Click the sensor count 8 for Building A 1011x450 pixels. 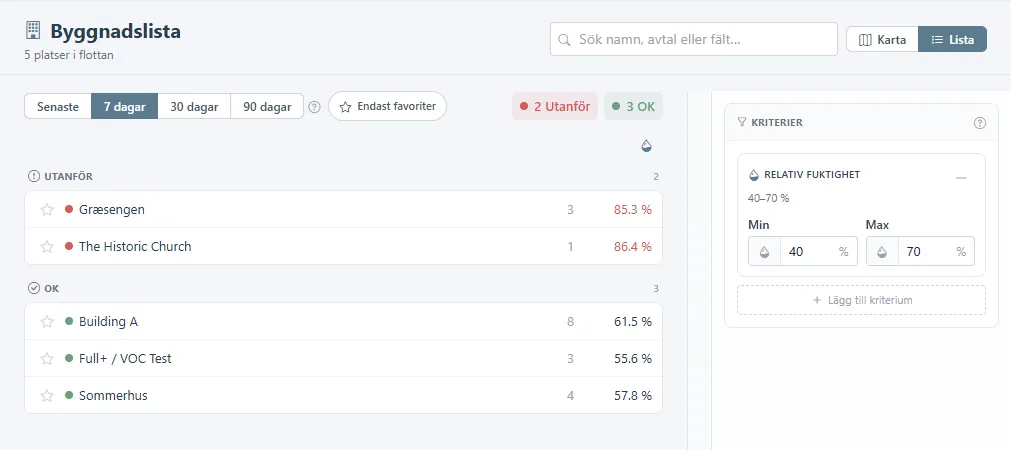point(570,322)
